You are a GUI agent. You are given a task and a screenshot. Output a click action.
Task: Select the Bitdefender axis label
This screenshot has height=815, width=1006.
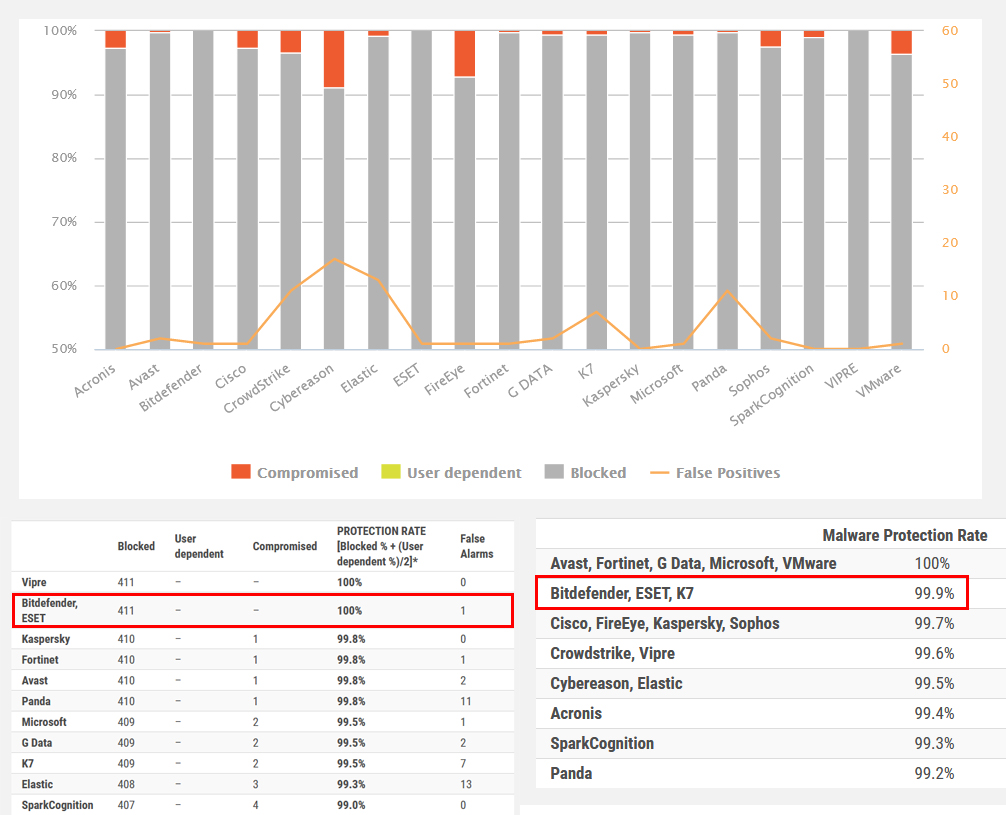click(171, 387)
